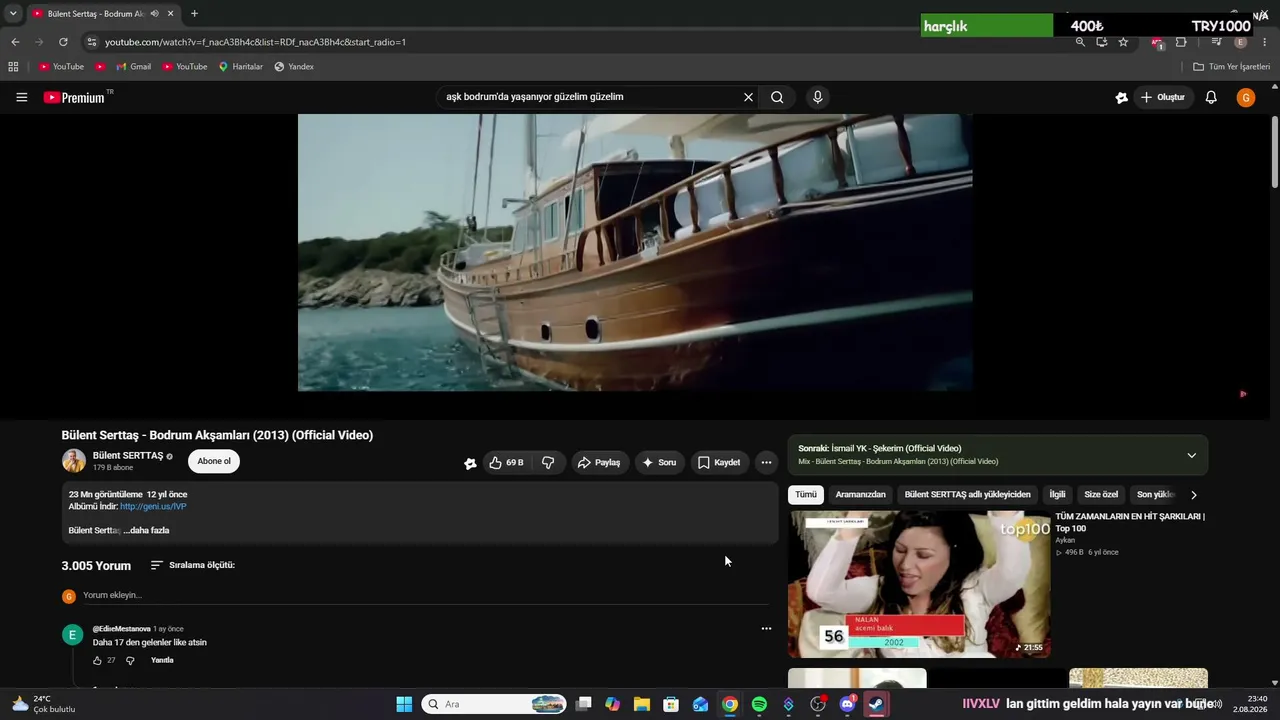Start voice search with the microphone
The image size is (1280, 720).
[817, 97]
